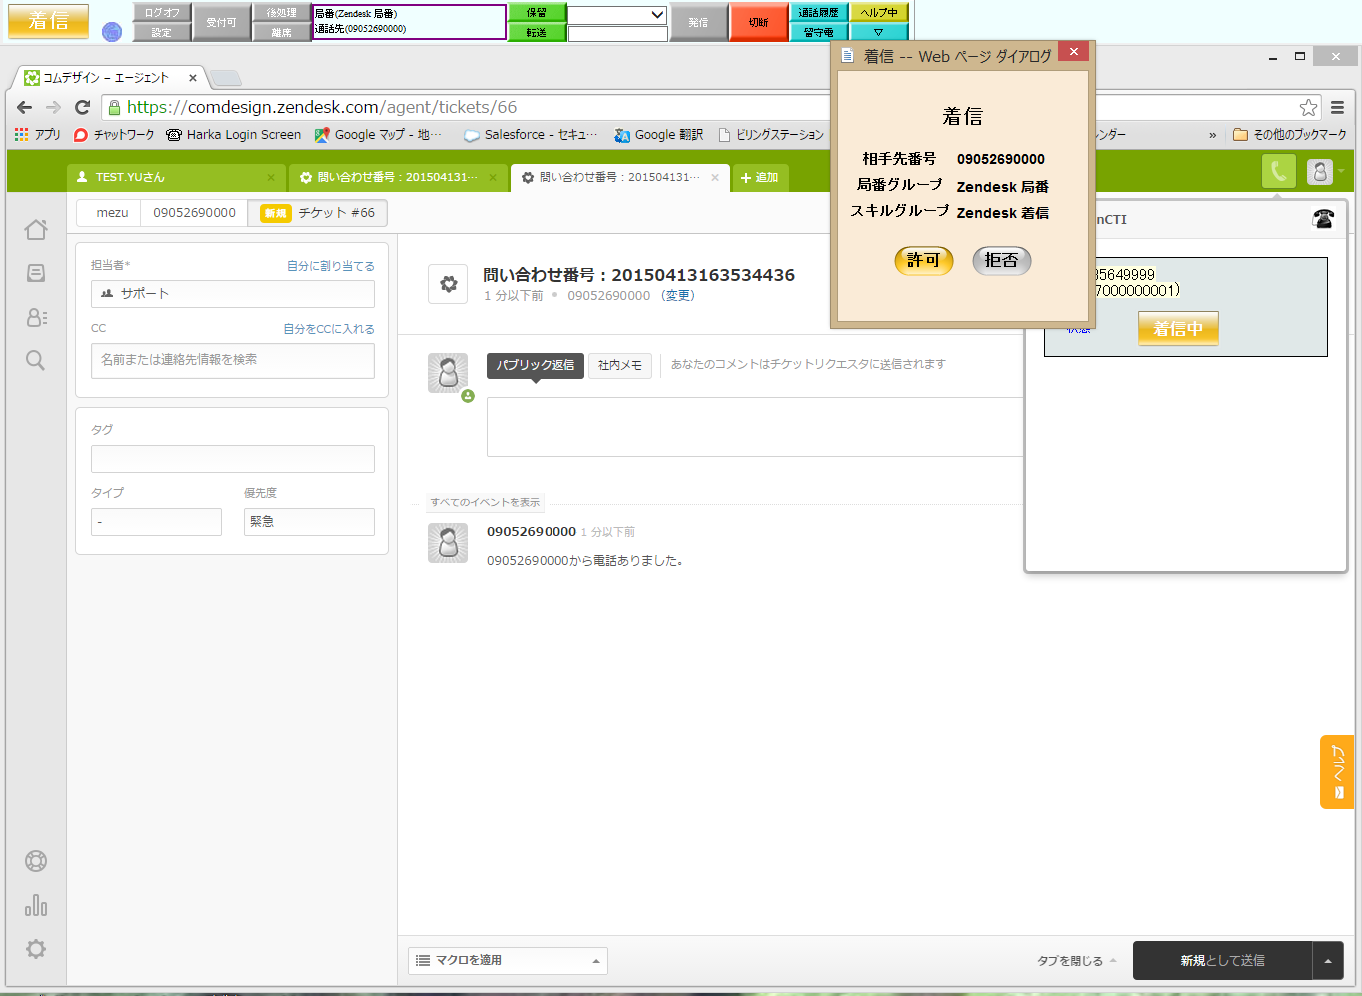This screenshot has height=996, width=1362.
Task: Click the empty input field below toolbar dropdown
Action: point(617,33)
